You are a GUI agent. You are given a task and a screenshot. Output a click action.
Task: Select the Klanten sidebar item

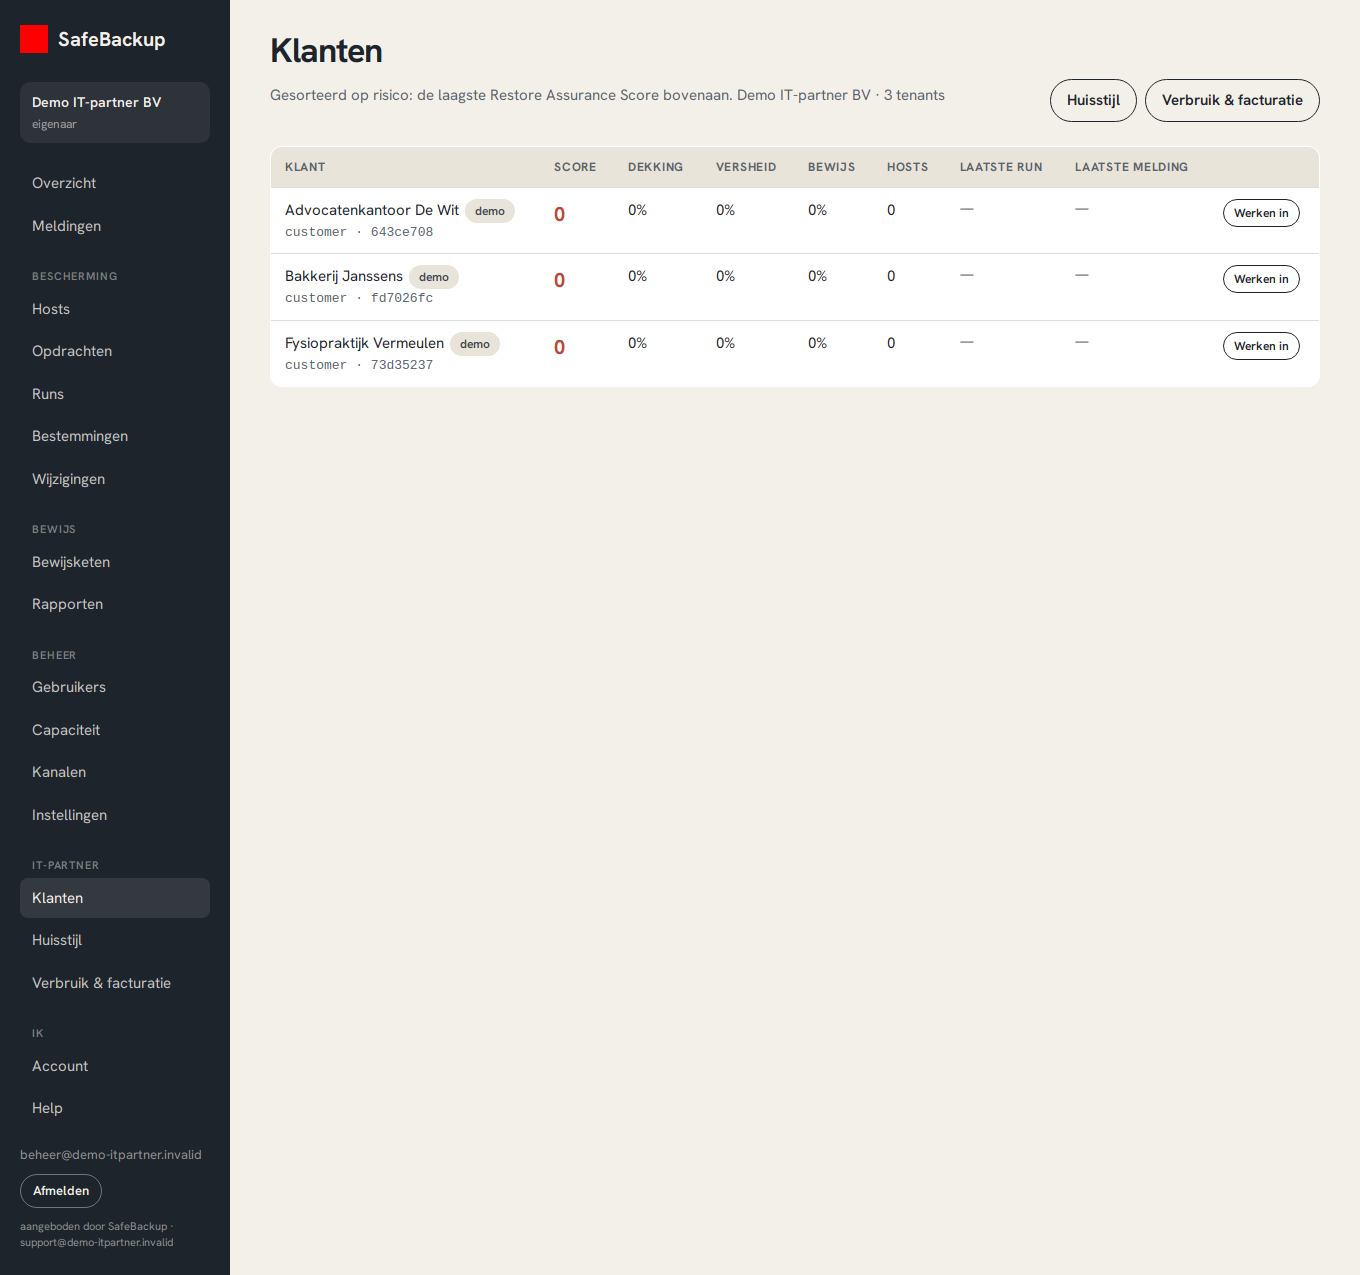click(x=115, y=898)
